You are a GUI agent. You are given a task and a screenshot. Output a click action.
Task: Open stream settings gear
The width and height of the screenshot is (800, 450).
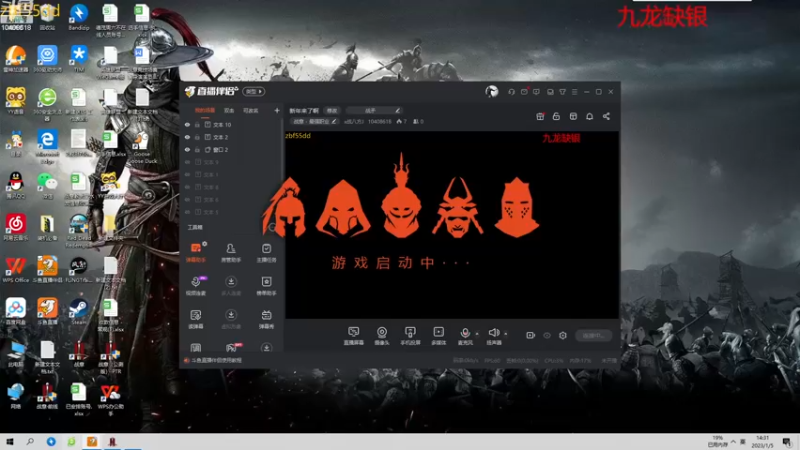tap(563, 336)
